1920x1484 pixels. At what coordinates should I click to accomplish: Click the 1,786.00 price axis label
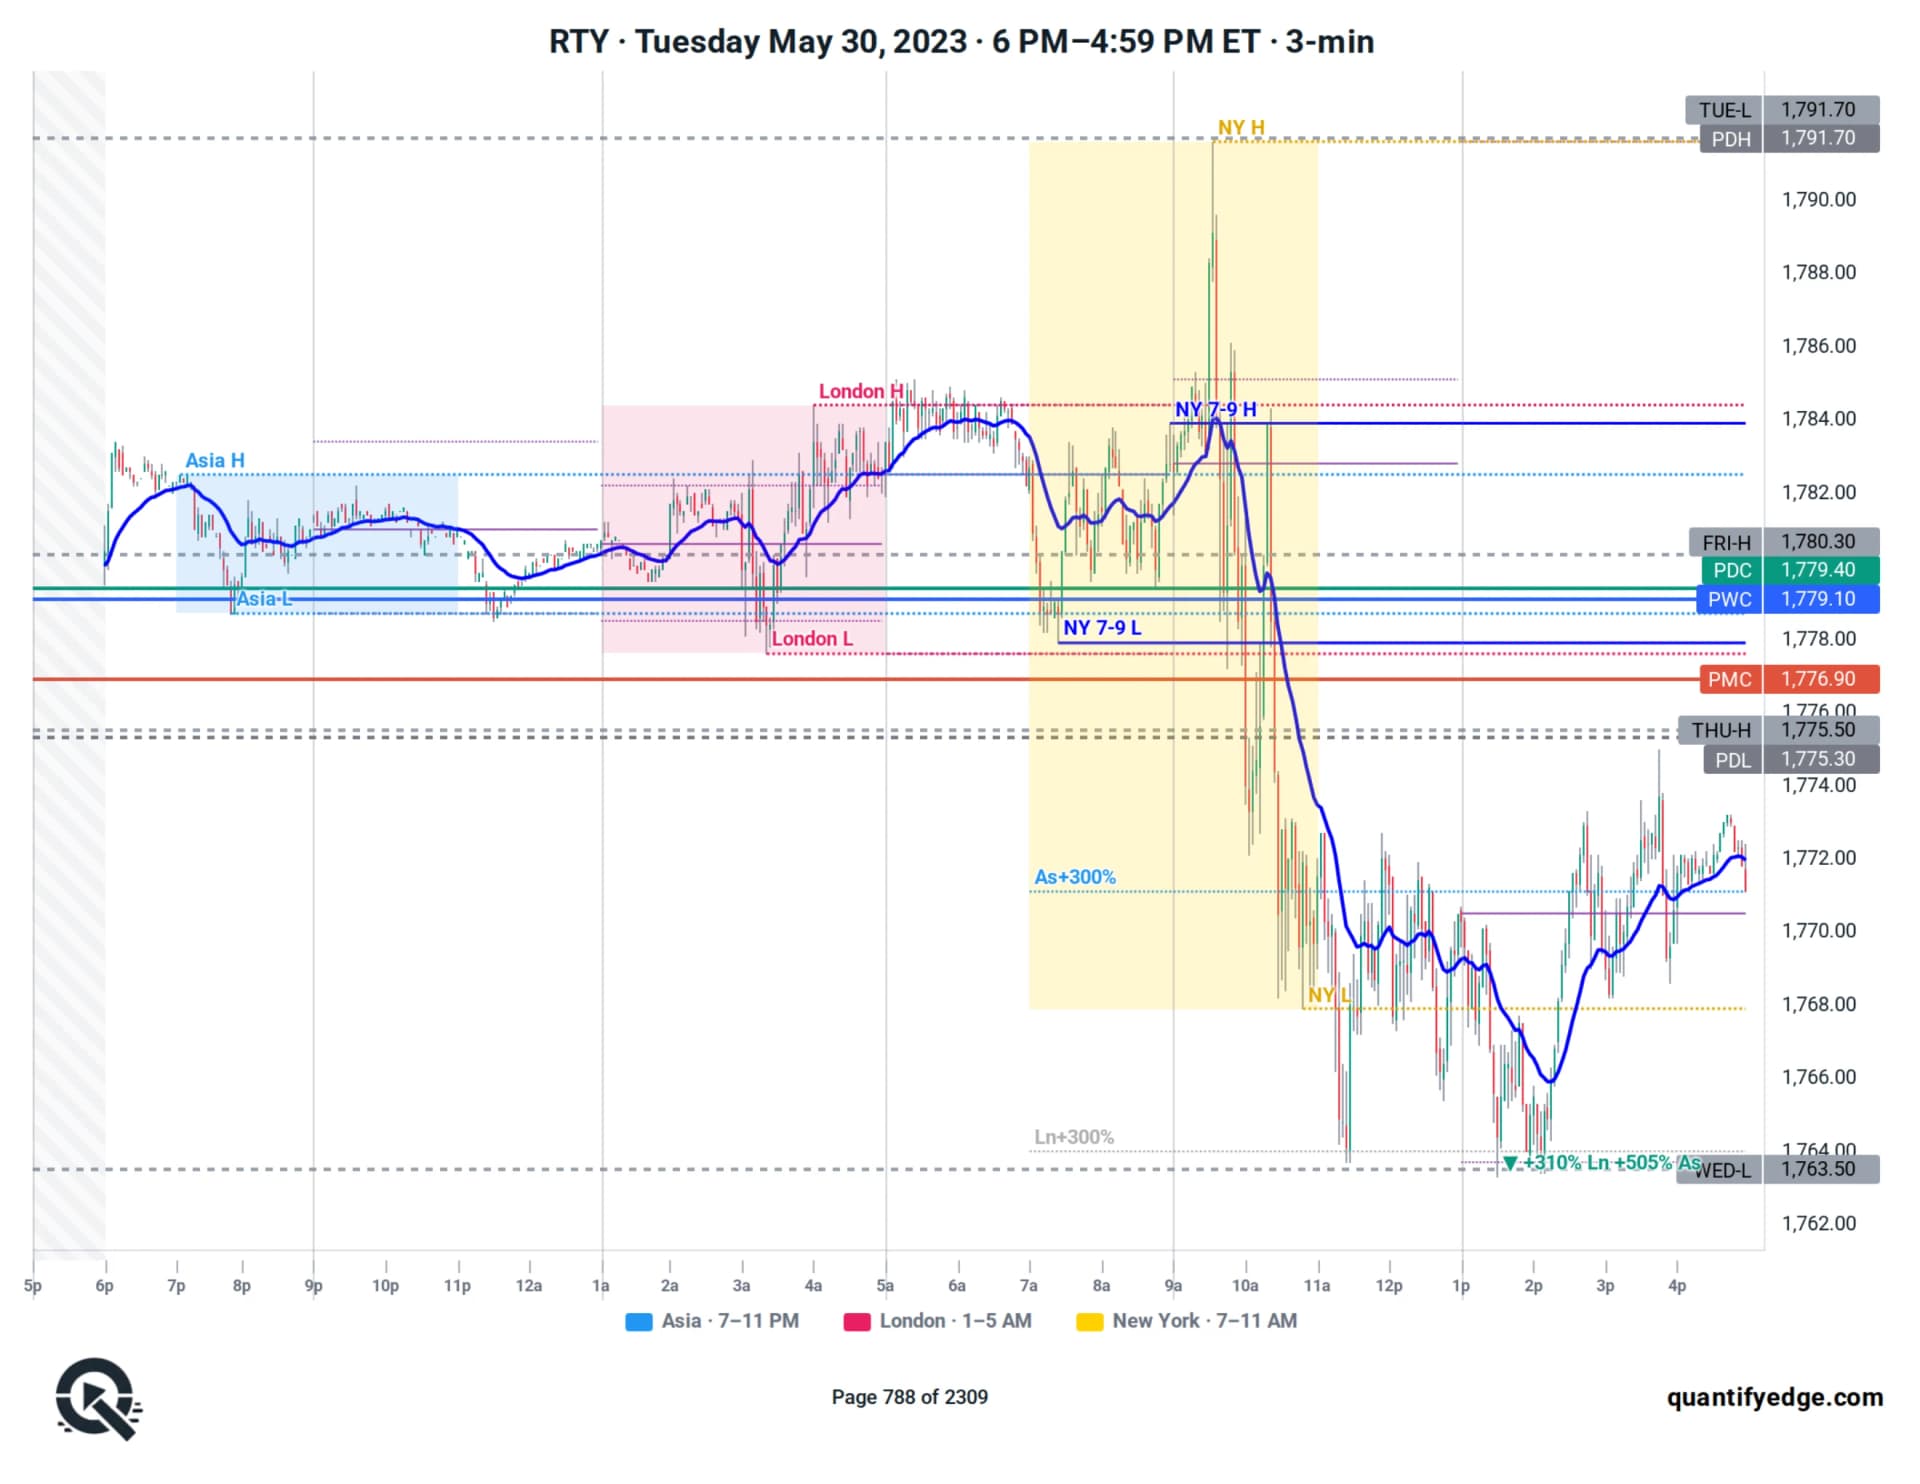[1819, 346]
